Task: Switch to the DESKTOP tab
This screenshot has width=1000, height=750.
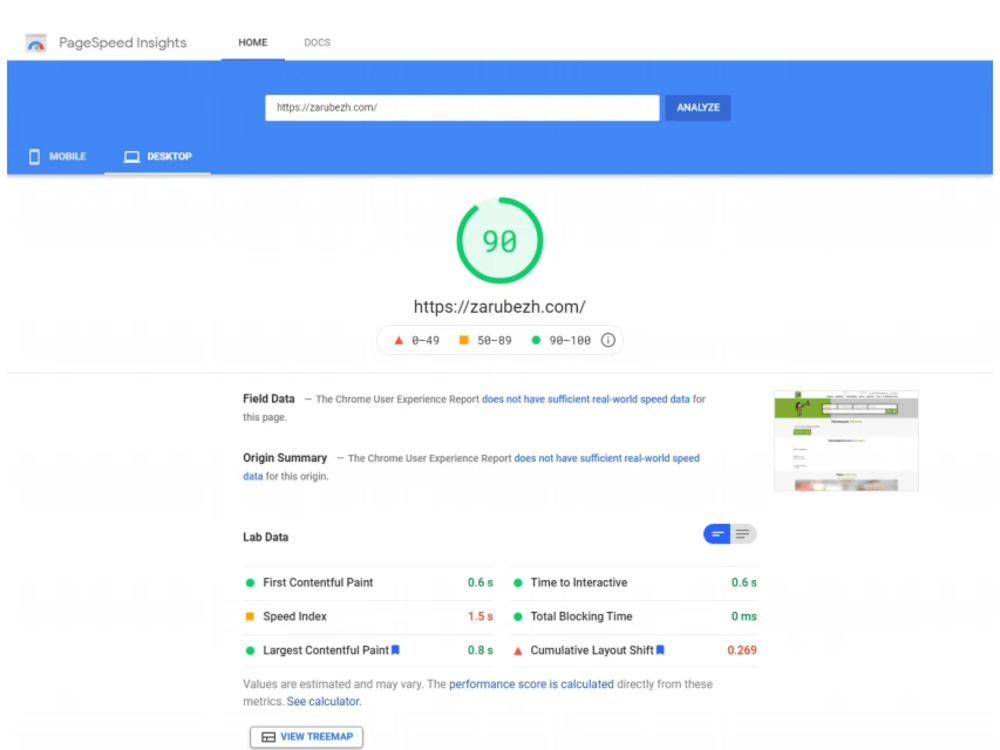Action: point(158,156)
